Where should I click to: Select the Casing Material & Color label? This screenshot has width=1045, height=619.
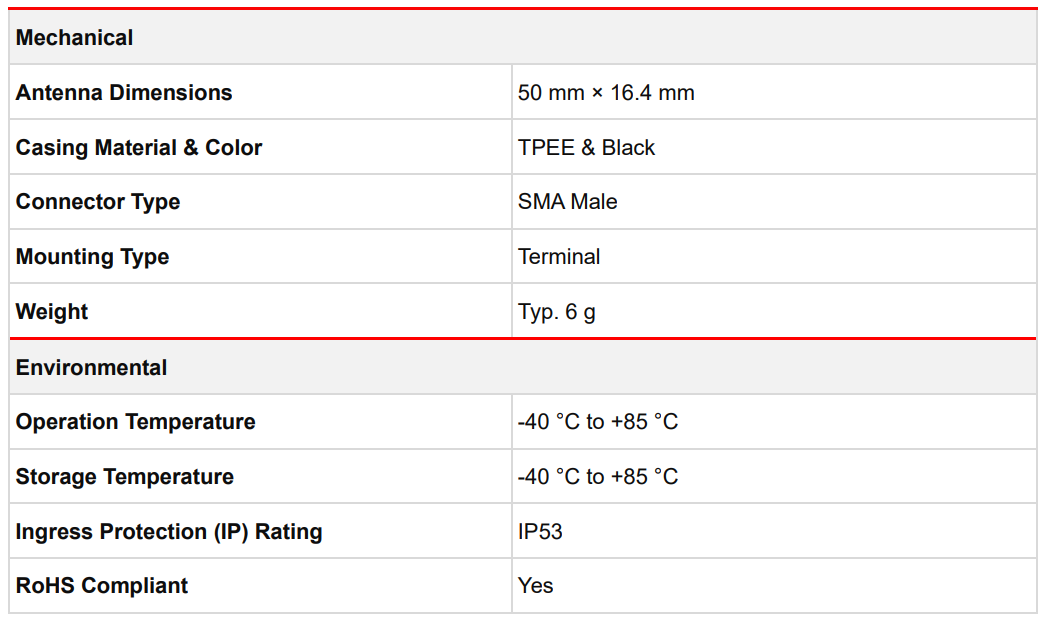tap(139, 148)
